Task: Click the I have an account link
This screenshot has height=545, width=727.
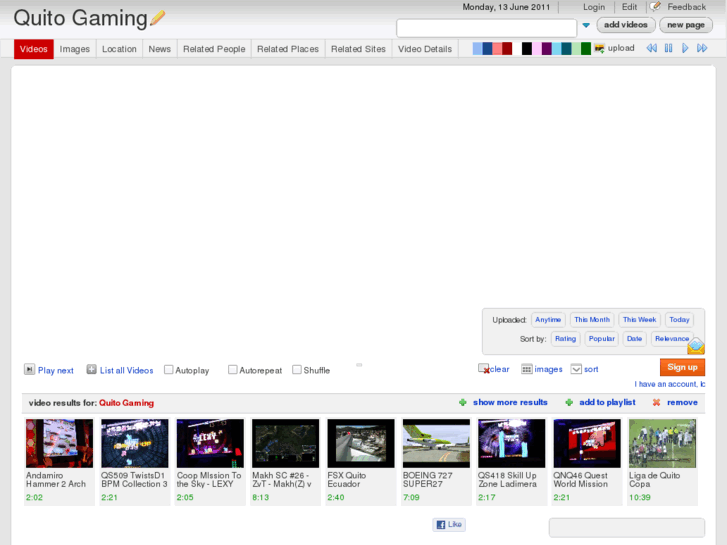Action: 670,384
